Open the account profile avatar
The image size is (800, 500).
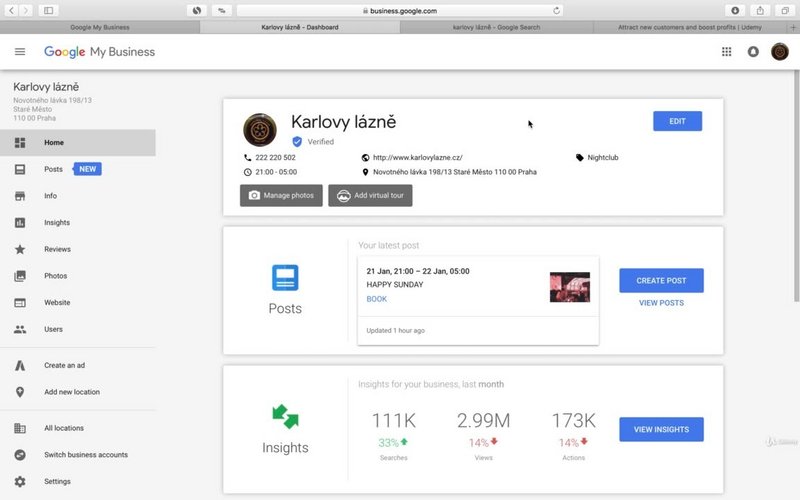[780, 52]
